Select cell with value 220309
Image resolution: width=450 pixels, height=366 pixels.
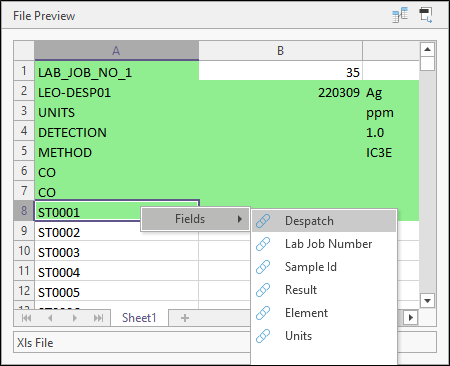click(280, 92)
